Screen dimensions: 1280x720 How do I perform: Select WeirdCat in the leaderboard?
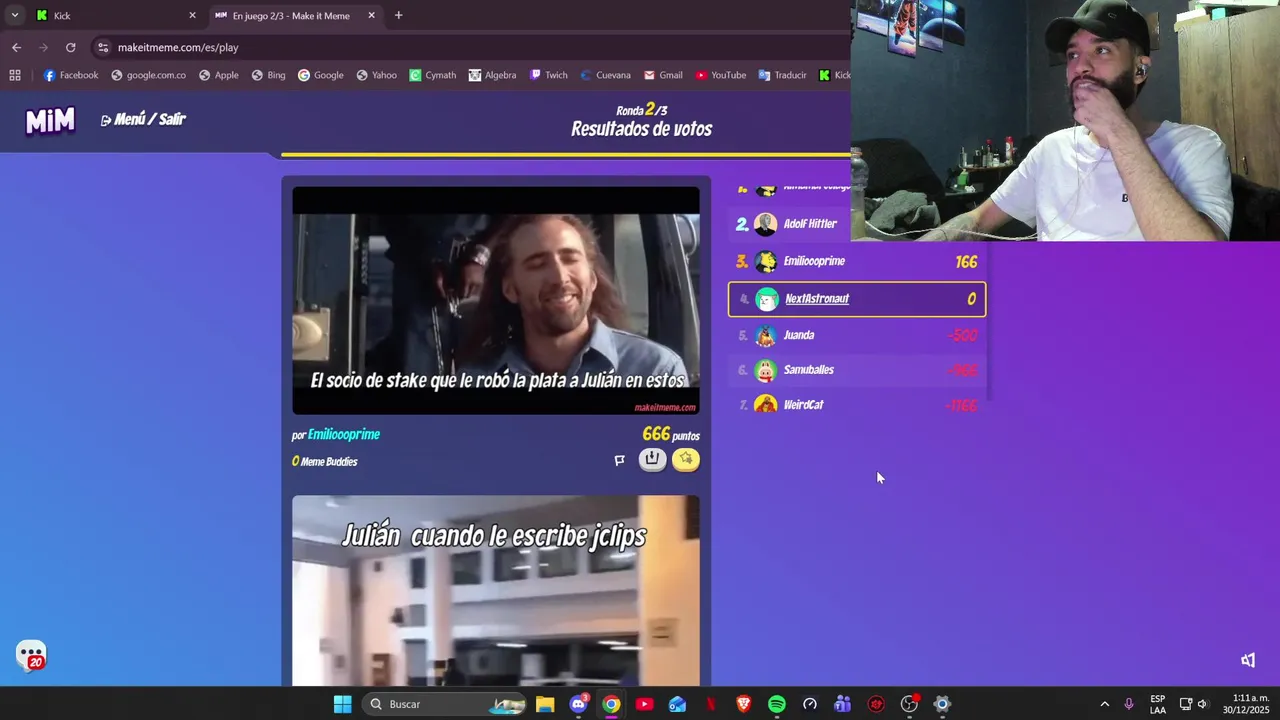coord(857,405)
